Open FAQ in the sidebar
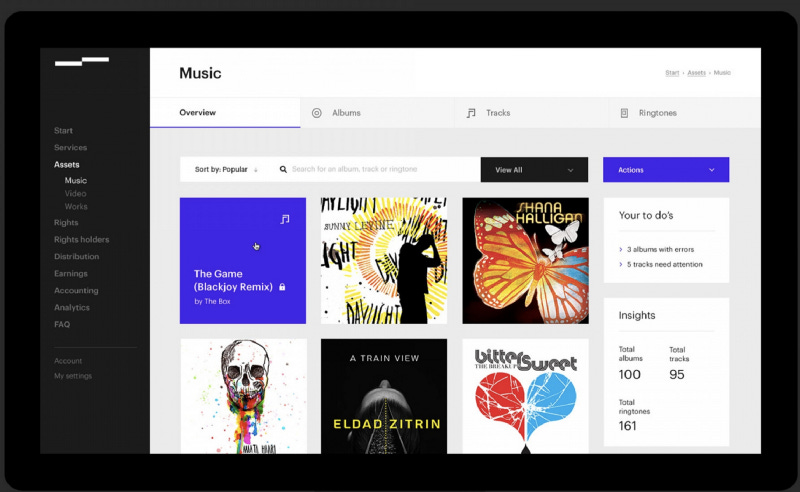The width and height of the screenshot is (800, 492). click(62, 324)
